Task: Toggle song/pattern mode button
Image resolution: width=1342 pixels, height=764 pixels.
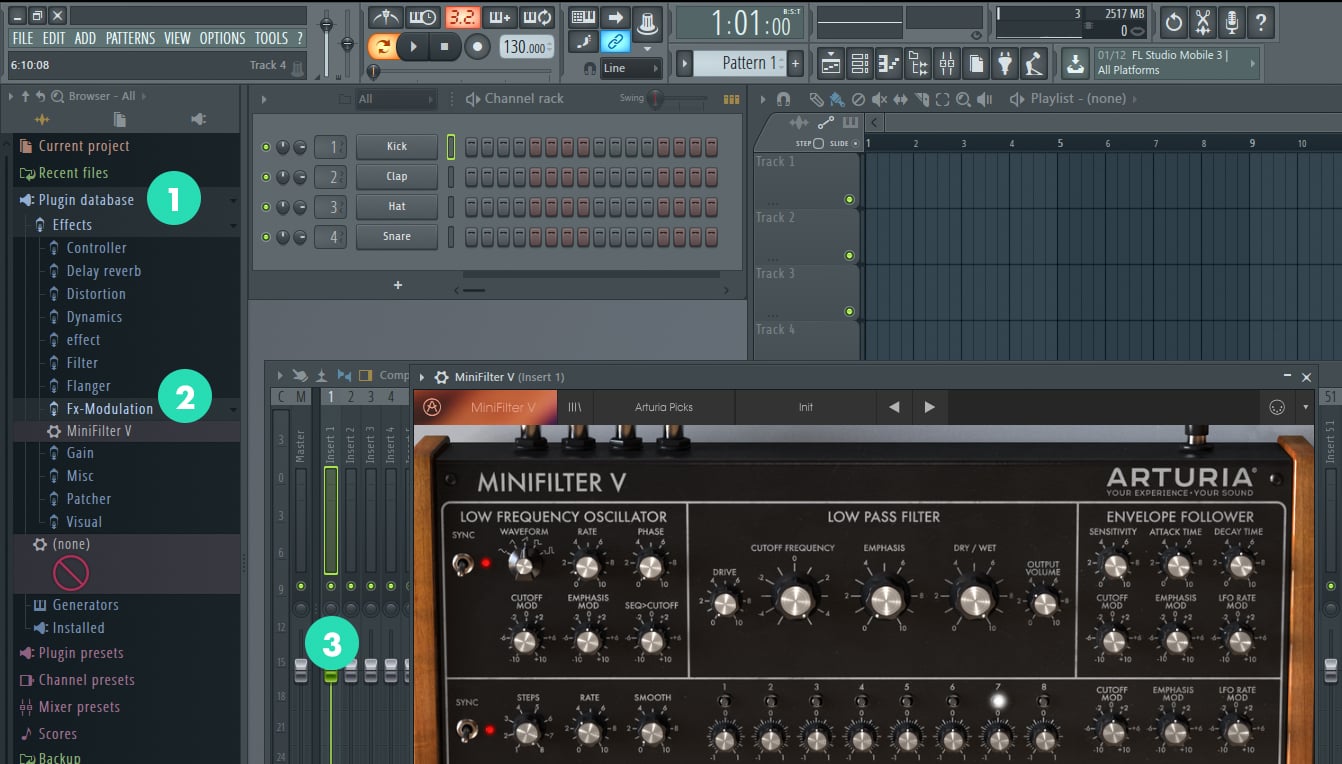Action: (382, 47)
